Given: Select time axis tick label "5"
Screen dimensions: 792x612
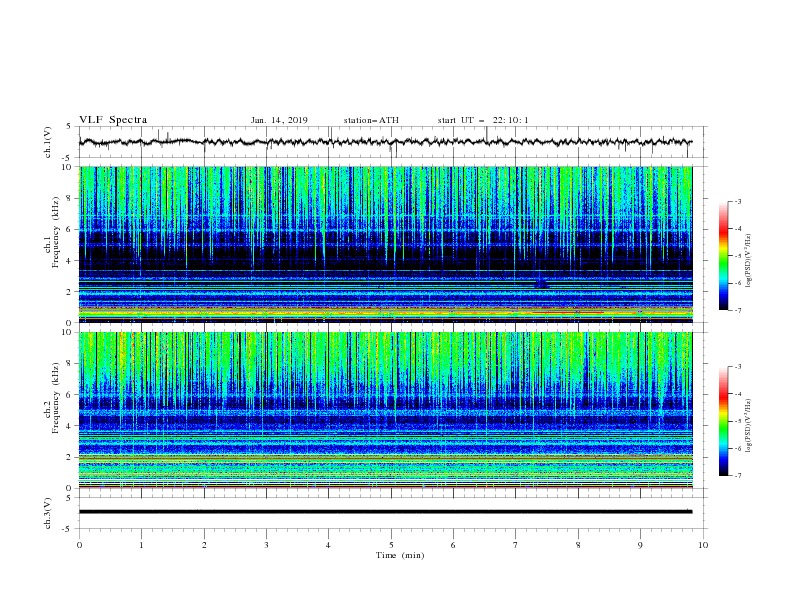Looking at the screenshot, I should (391, 545).
